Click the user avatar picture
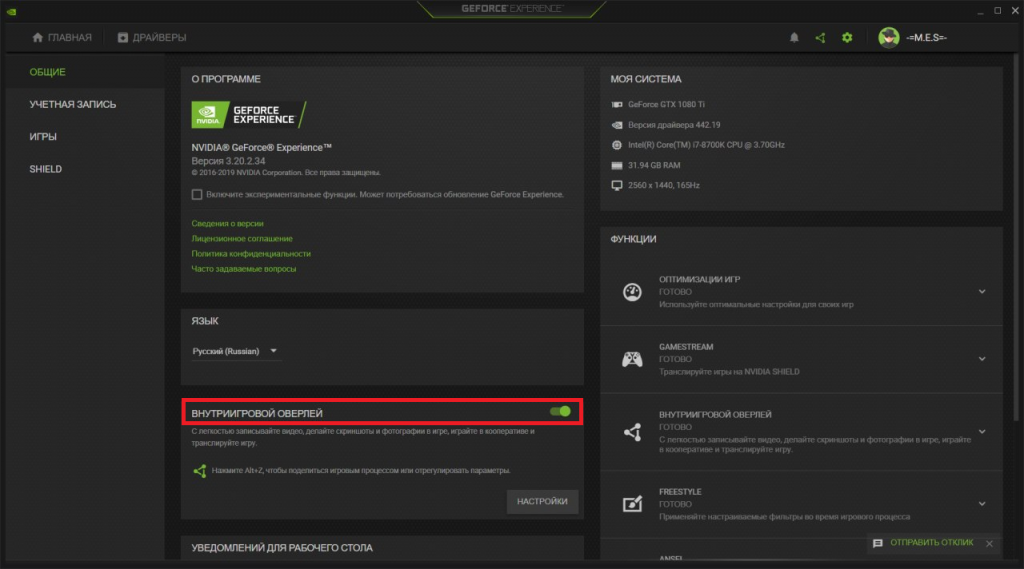The width and height of the screenshot is (1024, 569). point(889,38)
